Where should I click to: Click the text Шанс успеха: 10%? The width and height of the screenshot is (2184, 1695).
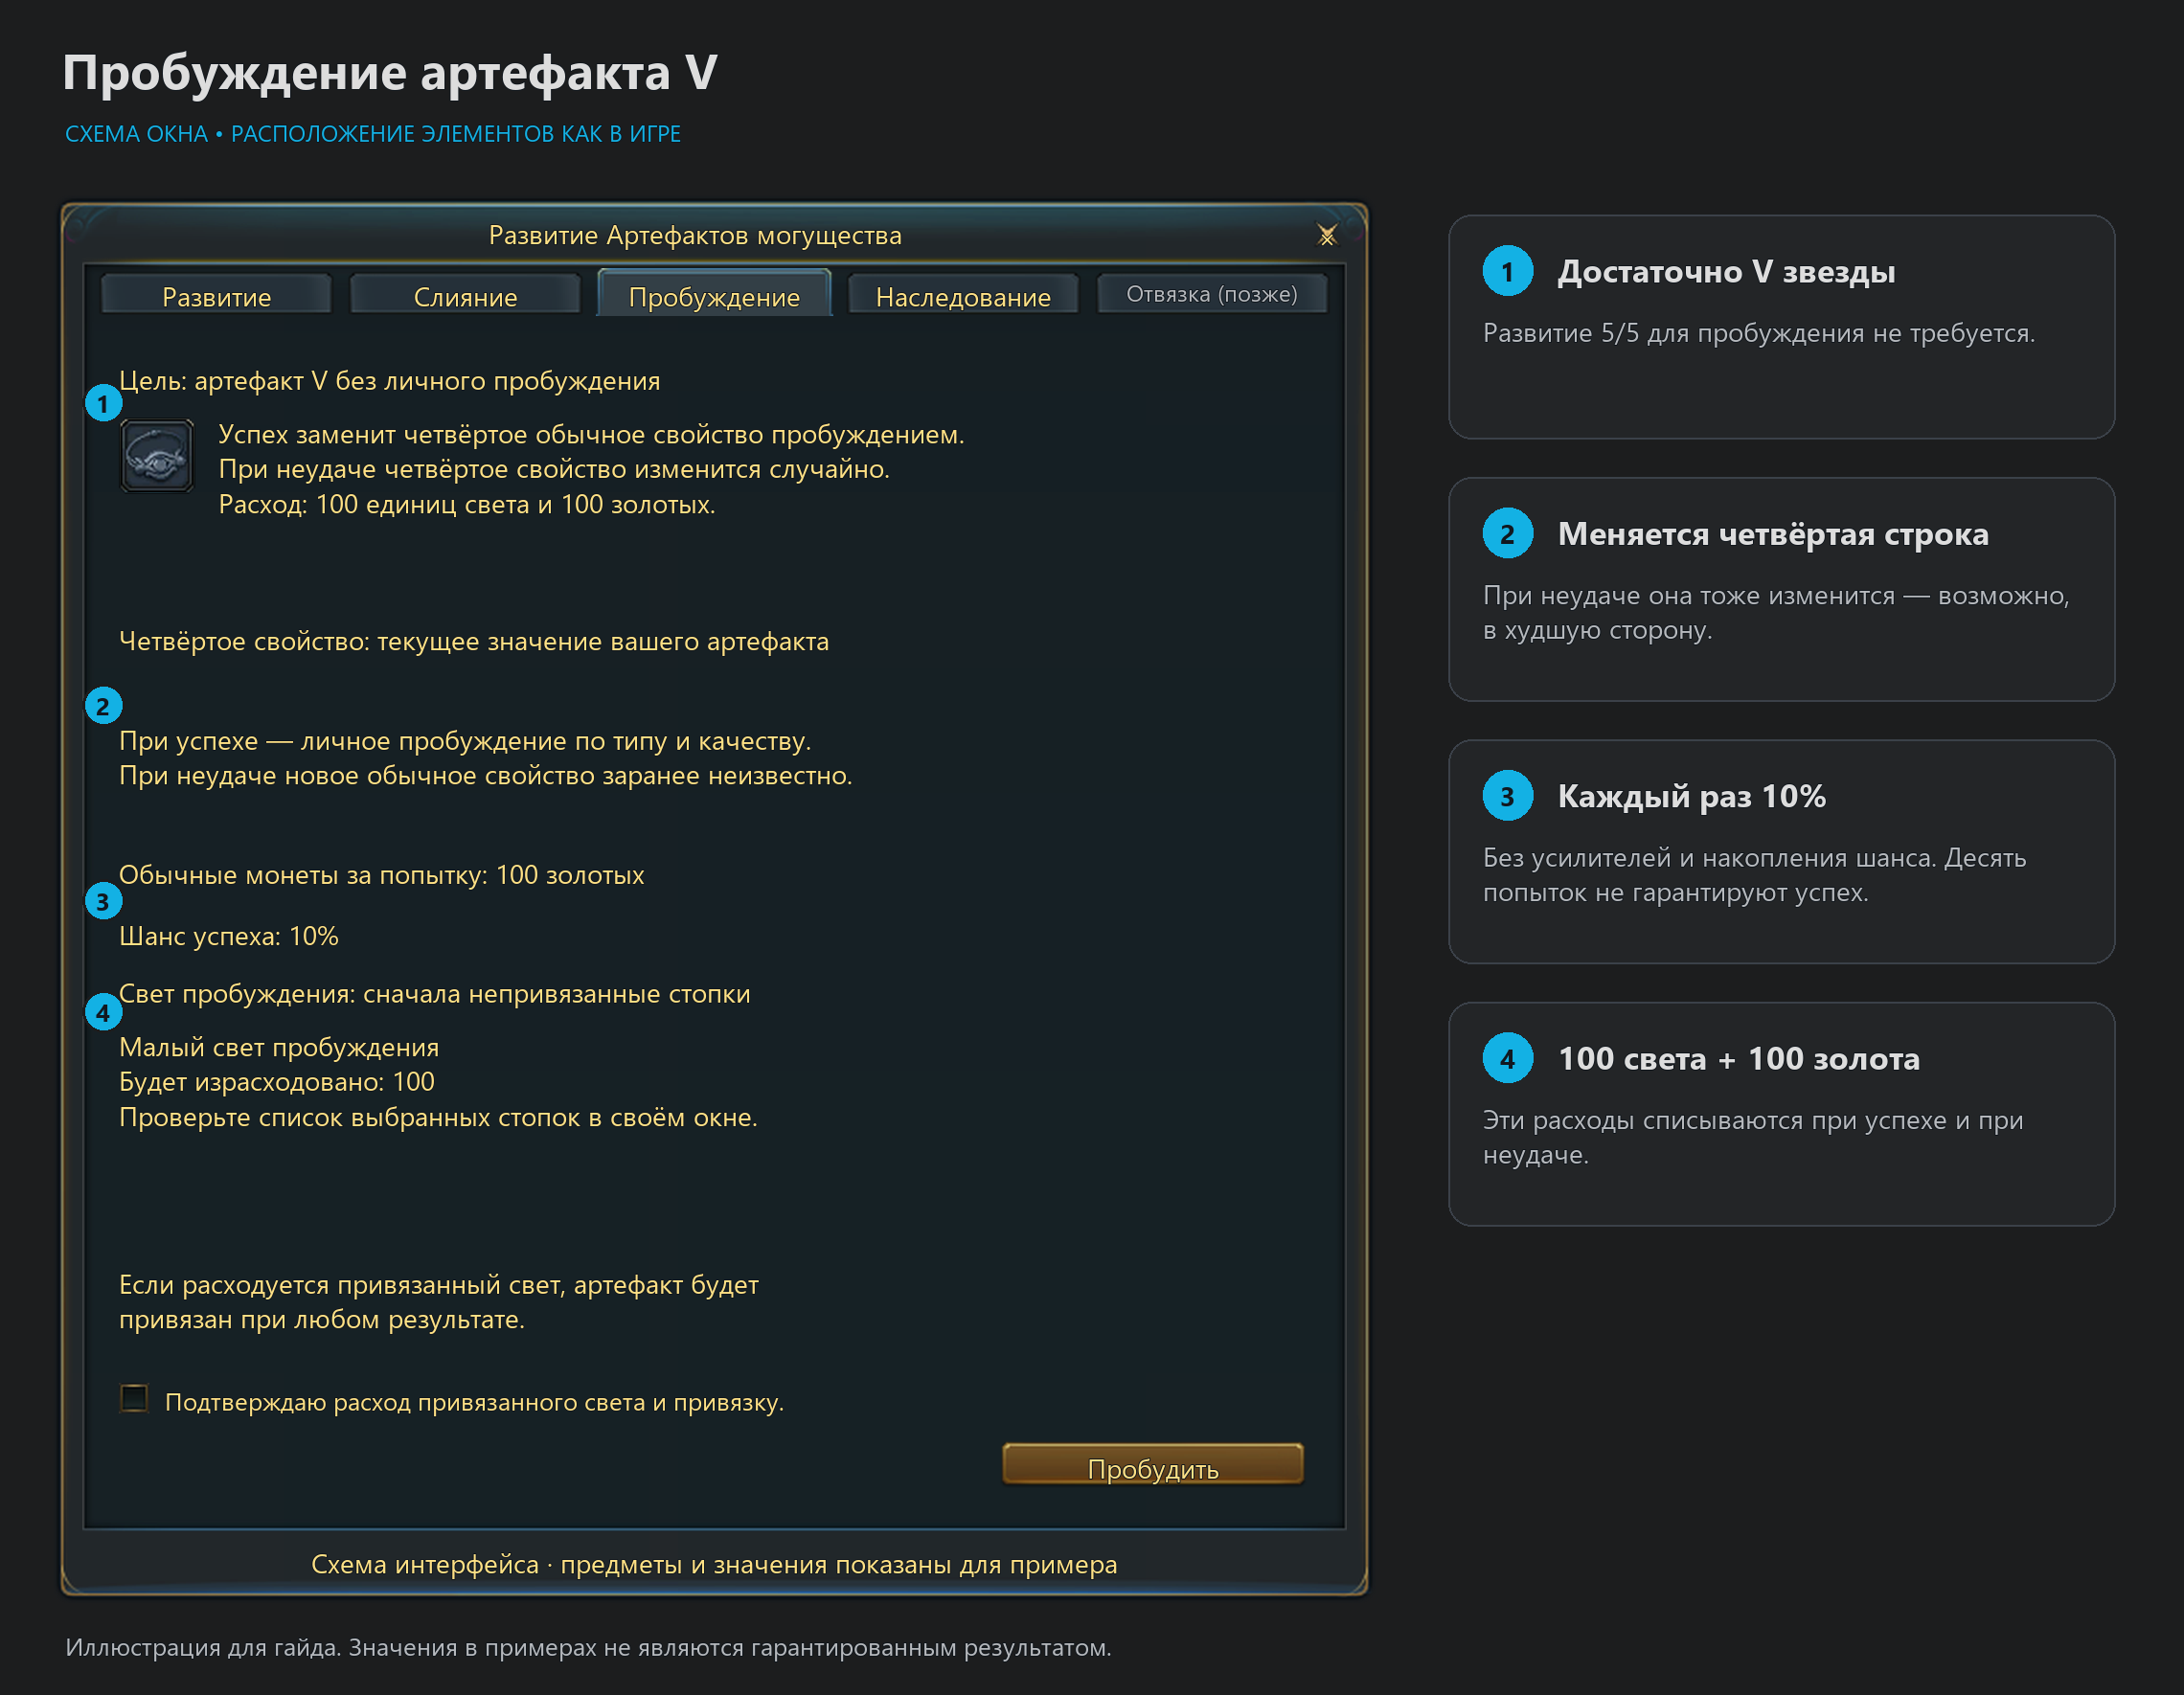(x=229, y=937)
